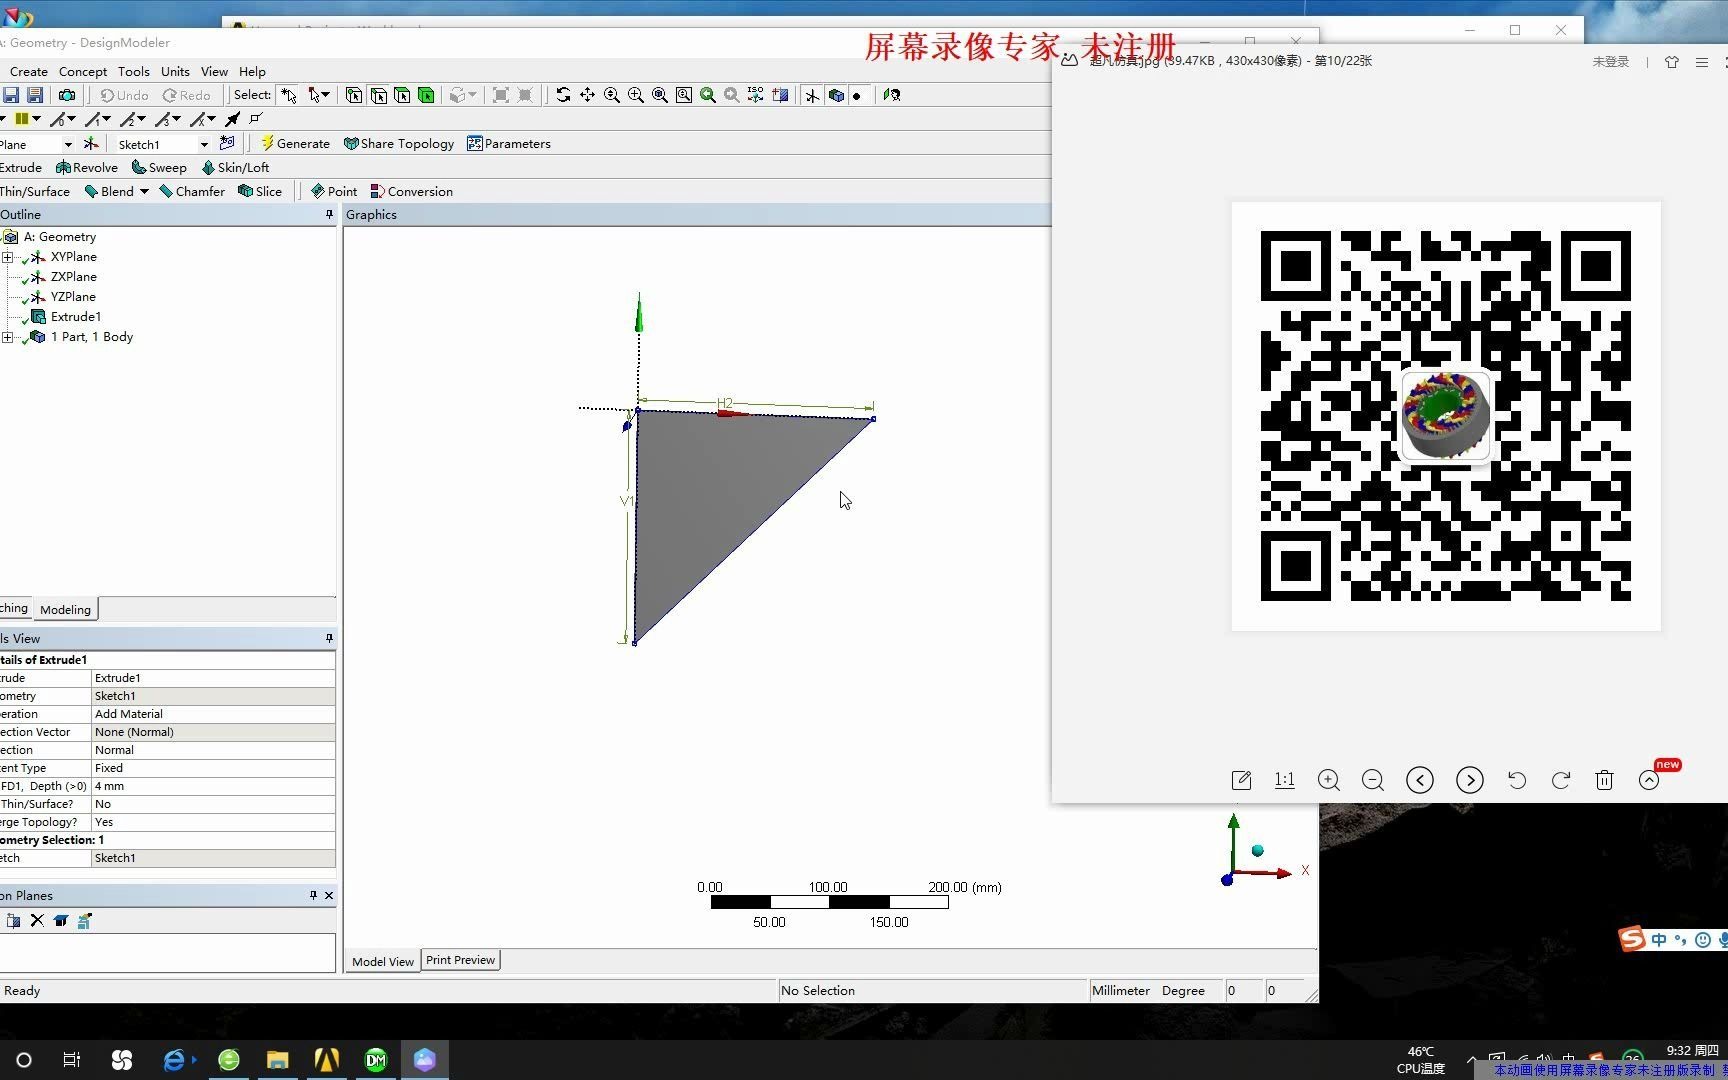Click the Save Project disk icon
This screenshot has height=1080, width=1728.
[11, 95]
